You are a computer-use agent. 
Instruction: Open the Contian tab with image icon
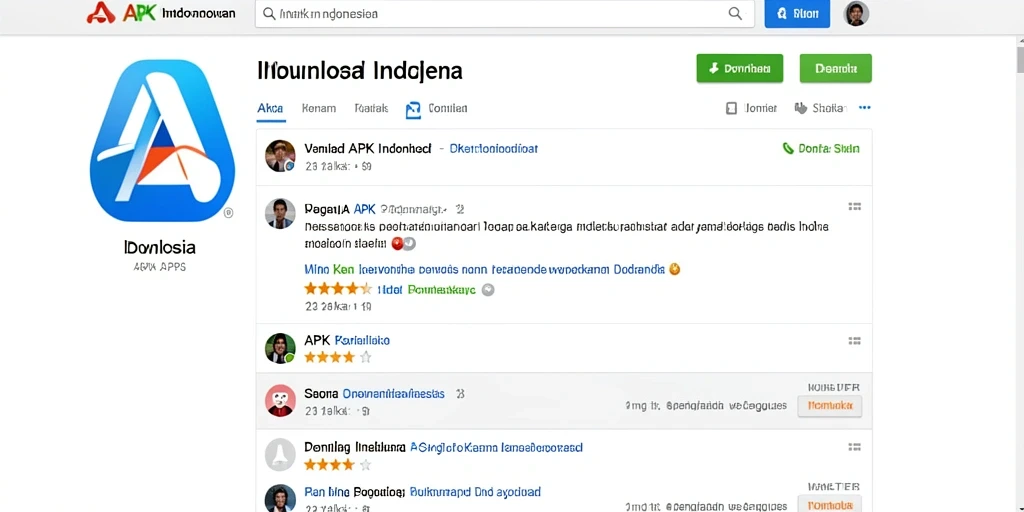pos(436,109)
